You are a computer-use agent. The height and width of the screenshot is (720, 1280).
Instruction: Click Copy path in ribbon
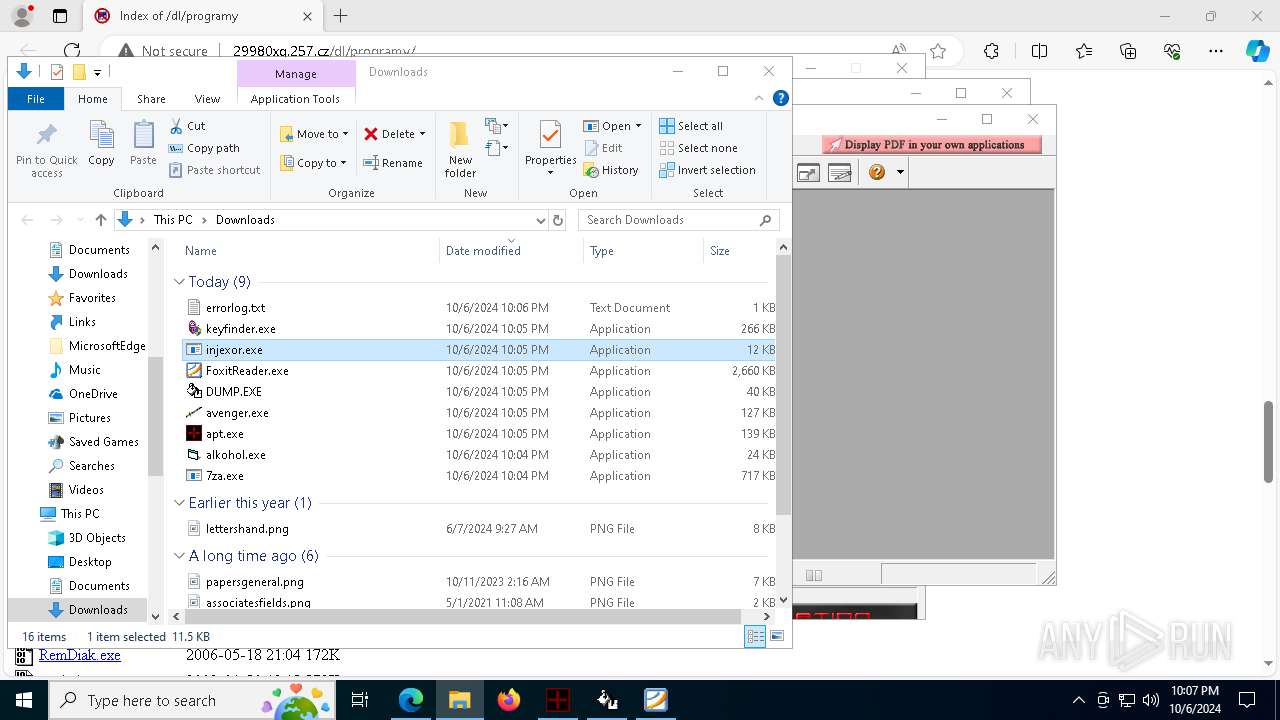(204, 148)
